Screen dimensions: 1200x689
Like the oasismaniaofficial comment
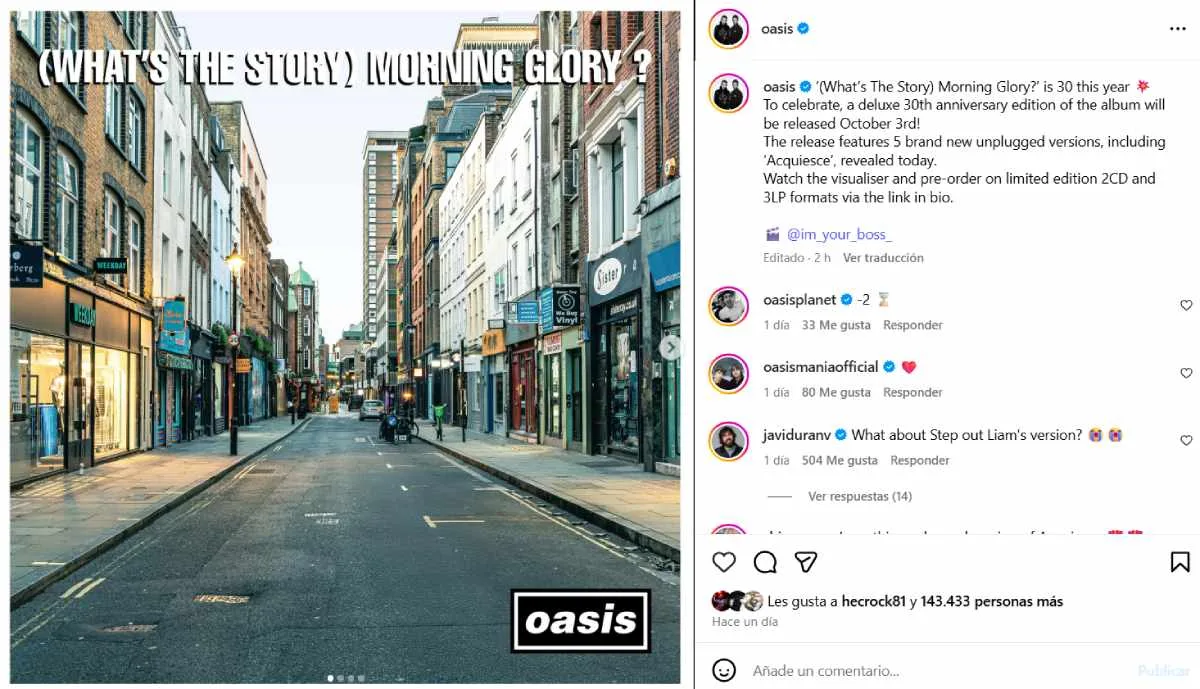click(1186, 373)
